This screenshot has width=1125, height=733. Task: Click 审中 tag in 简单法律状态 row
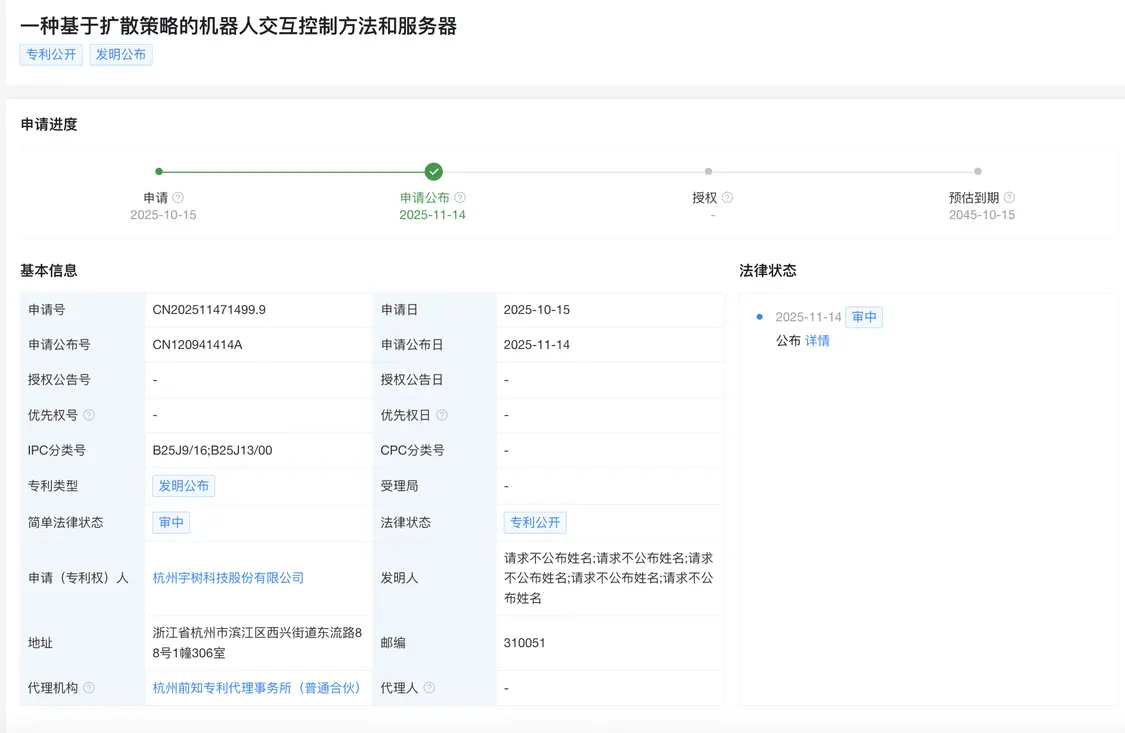pyautogui.click(x=171, y=522)
